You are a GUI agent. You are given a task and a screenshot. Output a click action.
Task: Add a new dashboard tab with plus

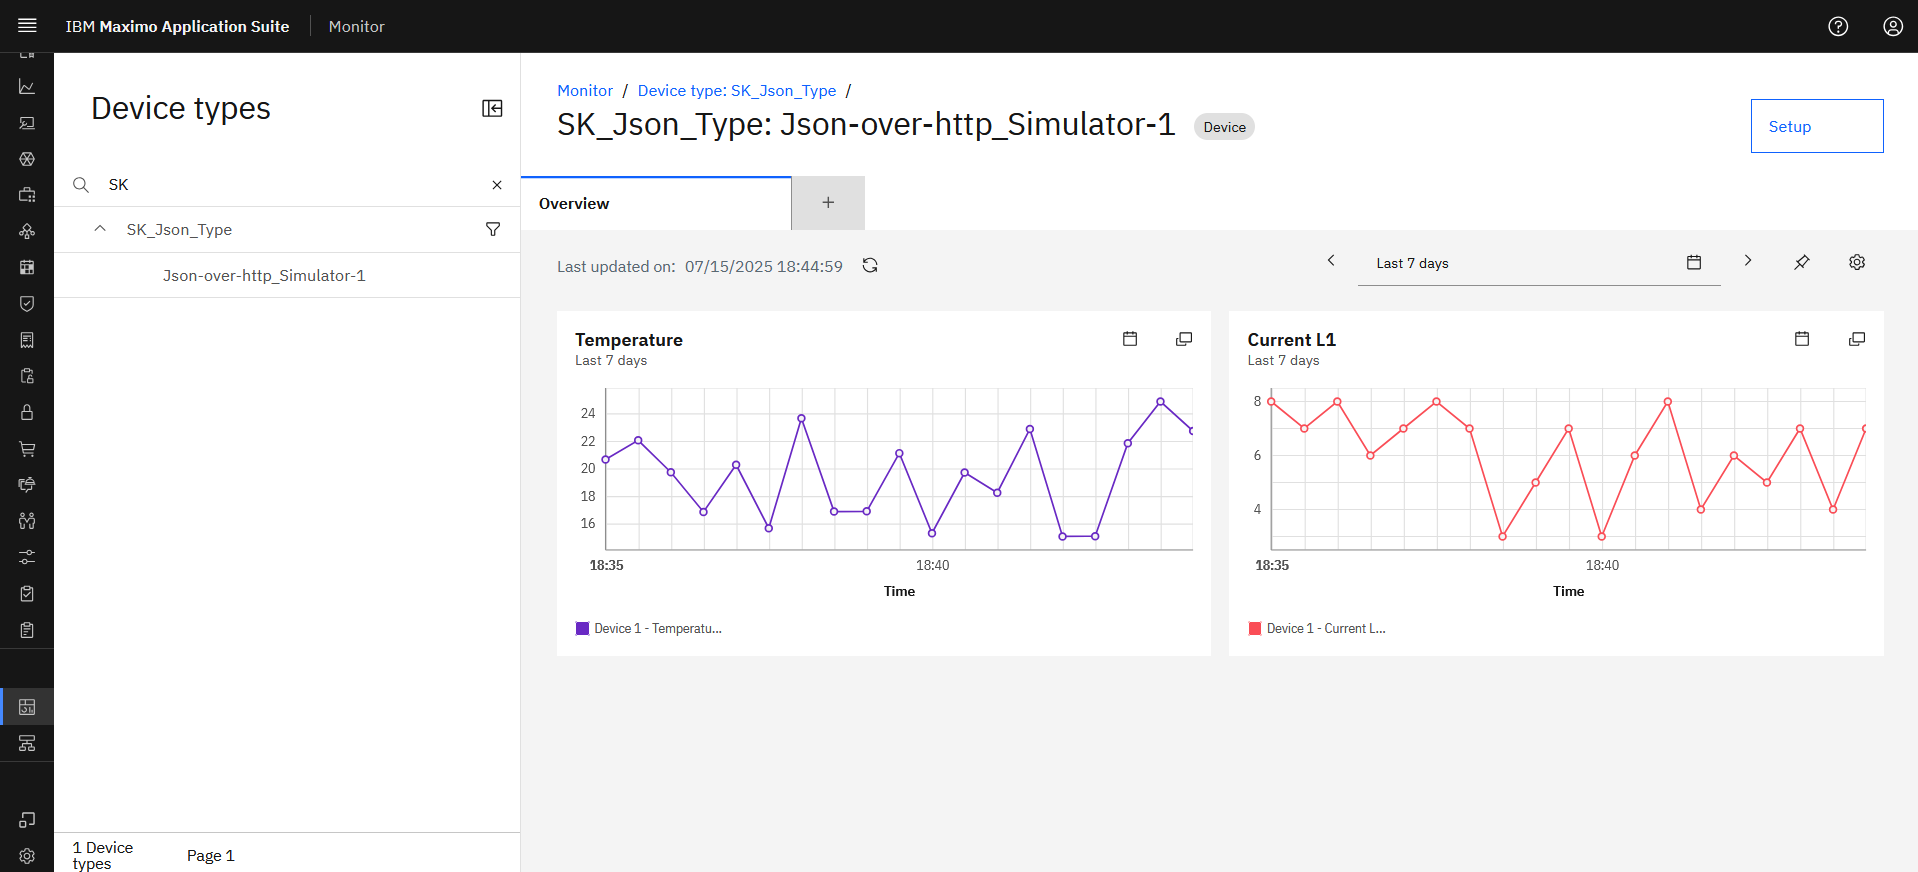[x=828, y=203]
